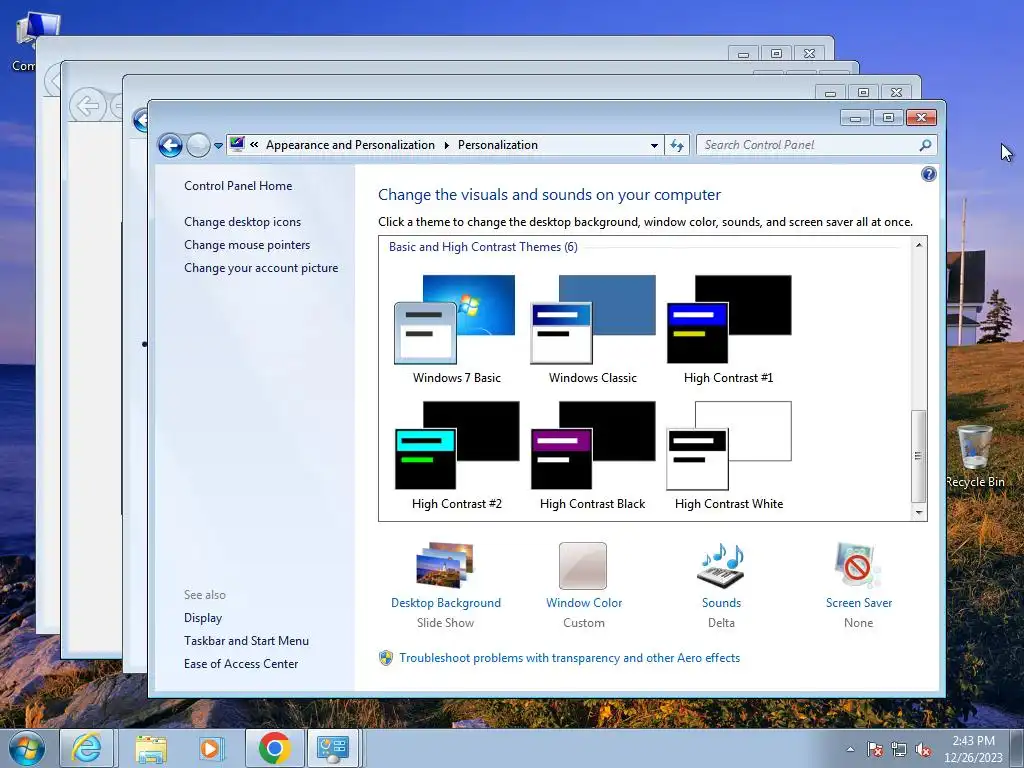
Task: Maximize the Personalization window
Action: pyautogui.click(x=888, y=118)
